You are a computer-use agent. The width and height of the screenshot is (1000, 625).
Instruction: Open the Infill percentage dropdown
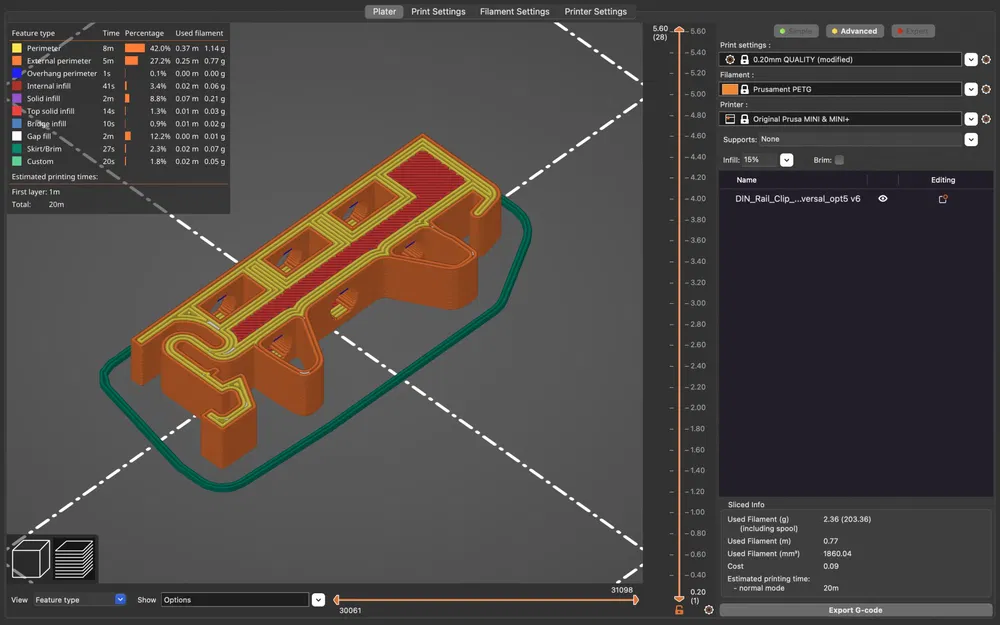pos(787,160)
